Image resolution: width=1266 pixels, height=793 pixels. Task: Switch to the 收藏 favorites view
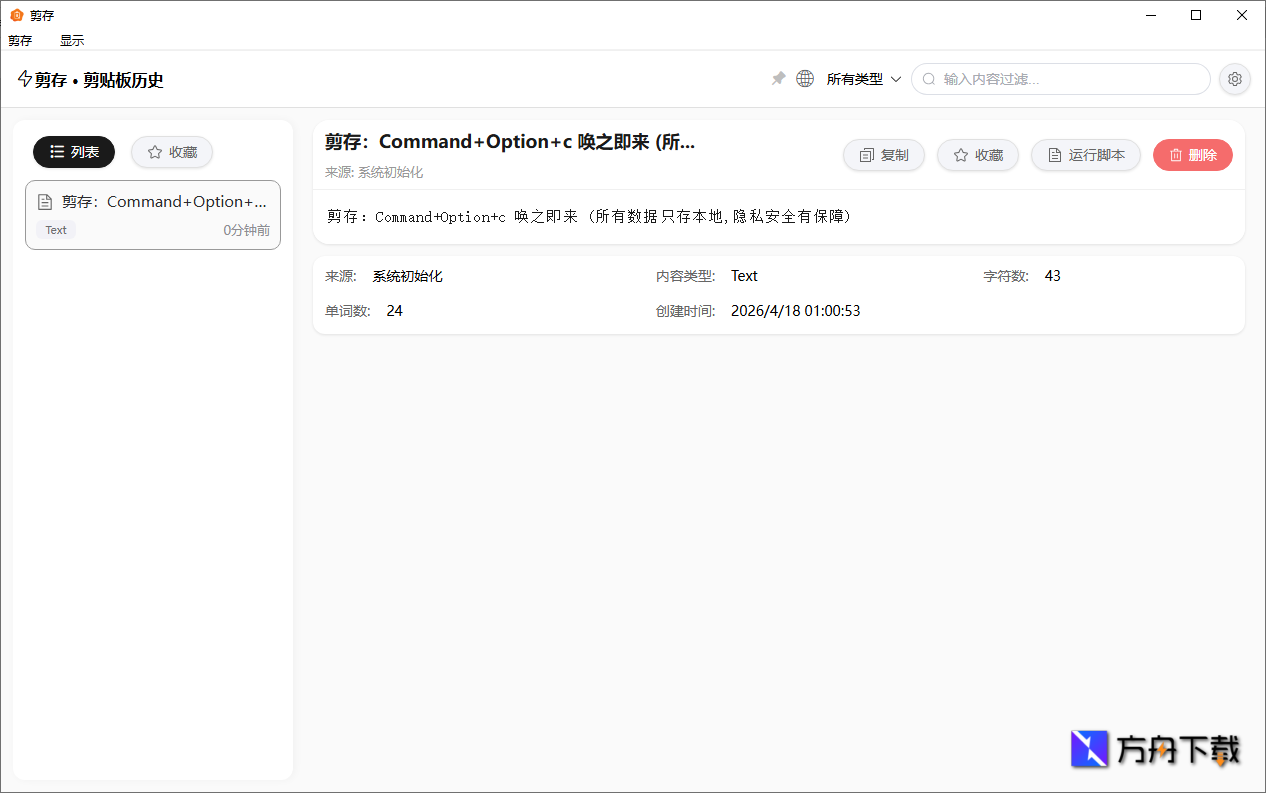coord(171,152)
